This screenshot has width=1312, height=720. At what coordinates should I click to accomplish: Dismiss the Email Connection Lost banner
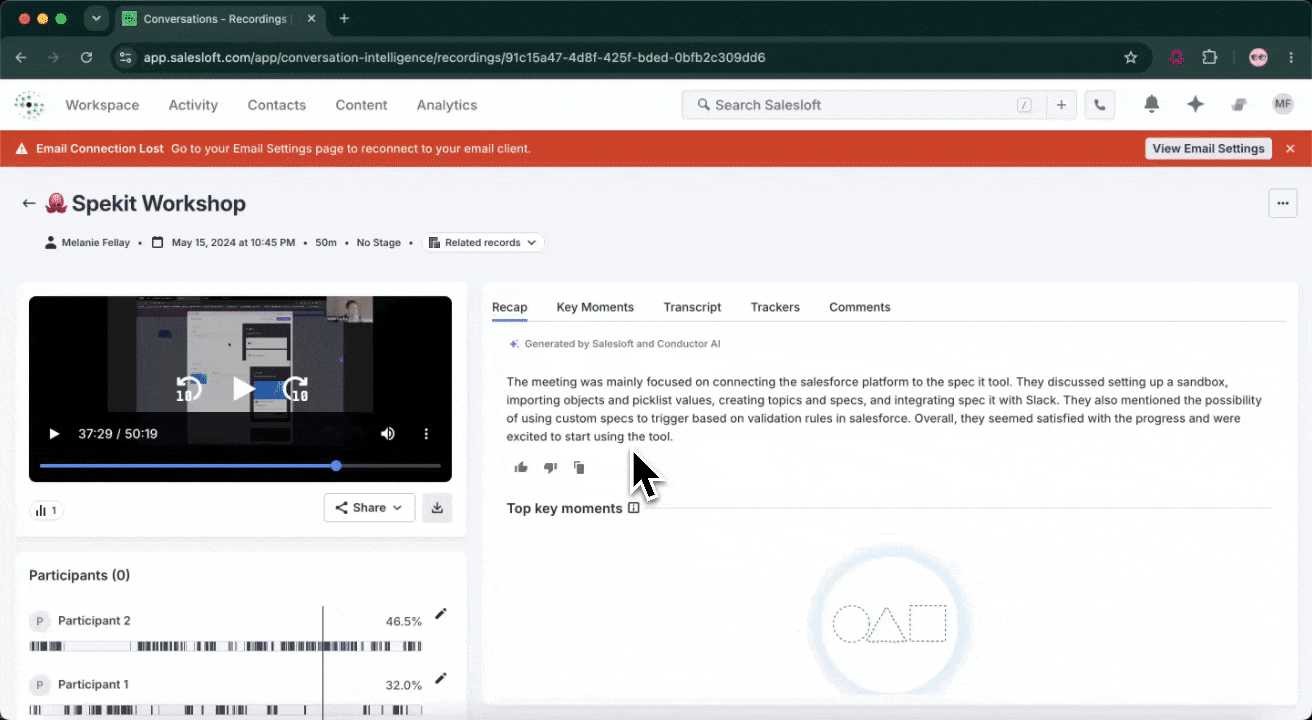tap(1290, 148)
